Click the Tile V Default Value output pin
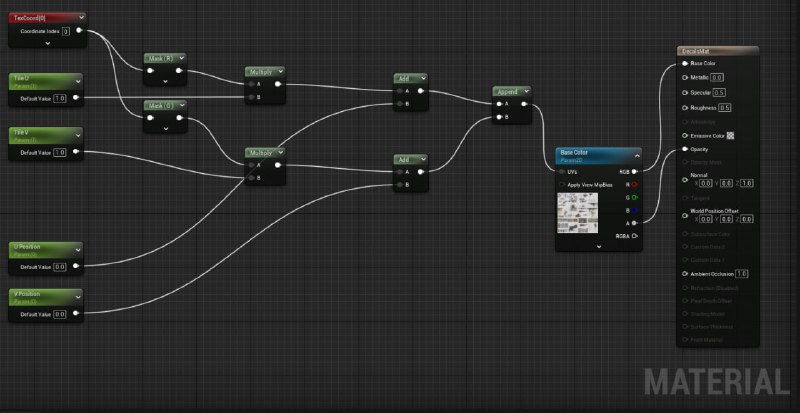The height and width of the screenshot is (413, 800). click(x=76, y=152)
